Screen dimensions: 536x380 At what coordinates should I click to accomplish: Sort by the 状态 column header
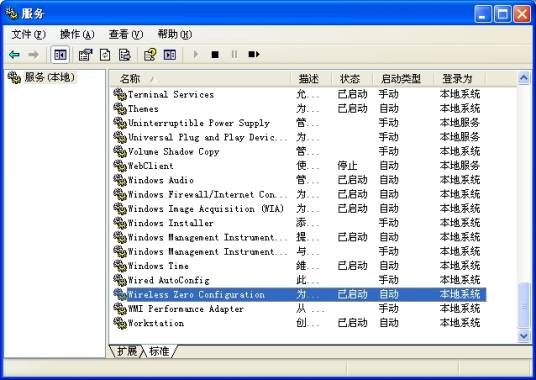click(x=352, y=79)
